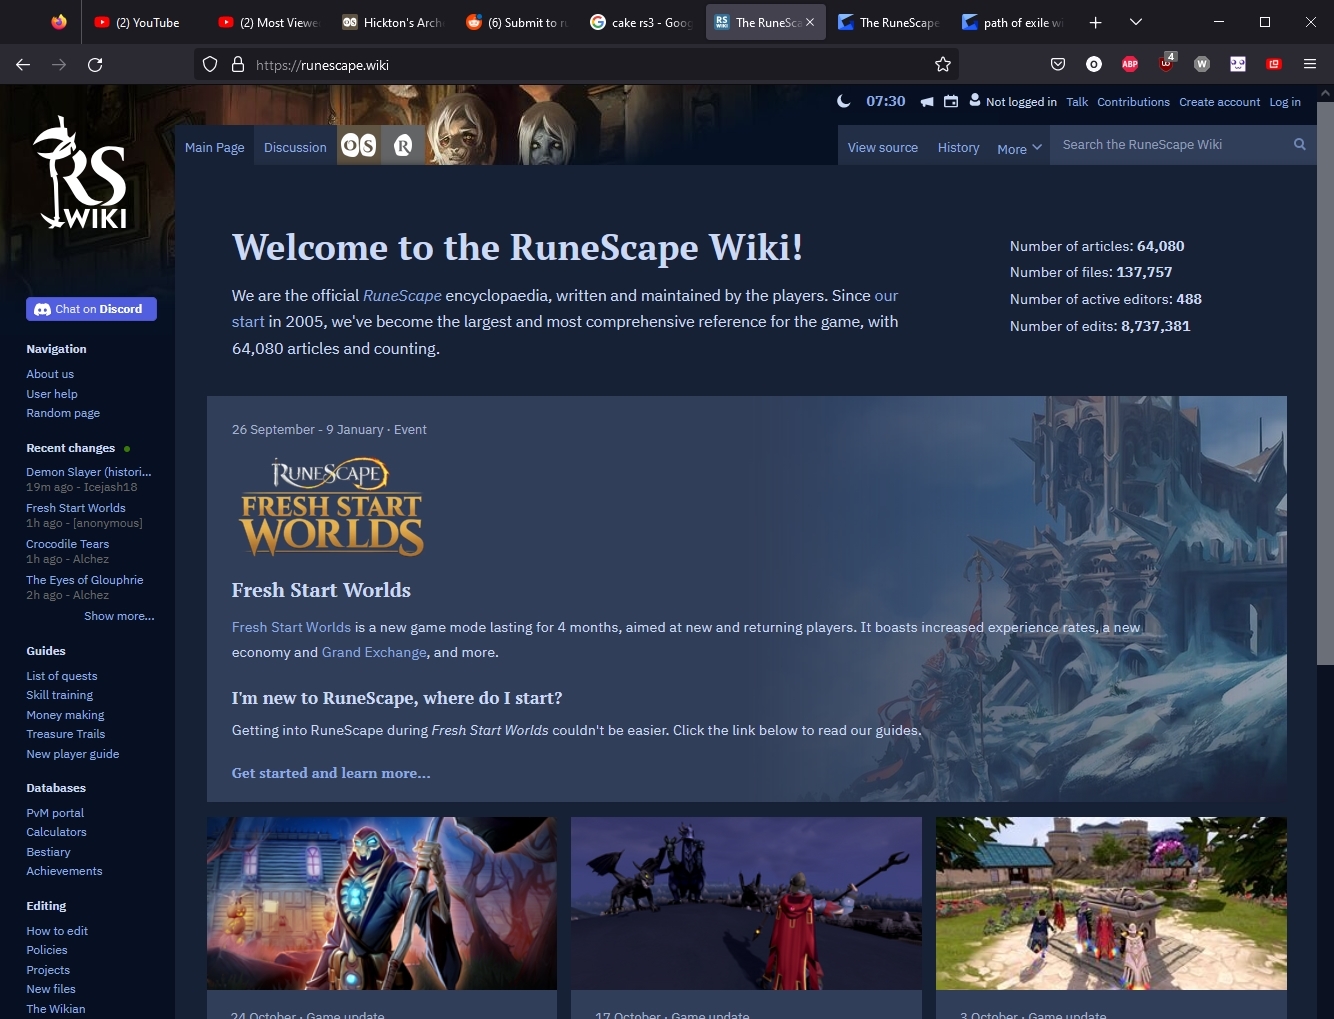Open the Discussion tab

click(x=295, y=146)
